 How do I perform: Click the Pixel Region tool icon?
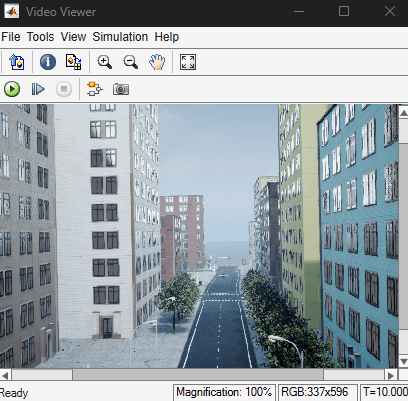click(74, 62)
